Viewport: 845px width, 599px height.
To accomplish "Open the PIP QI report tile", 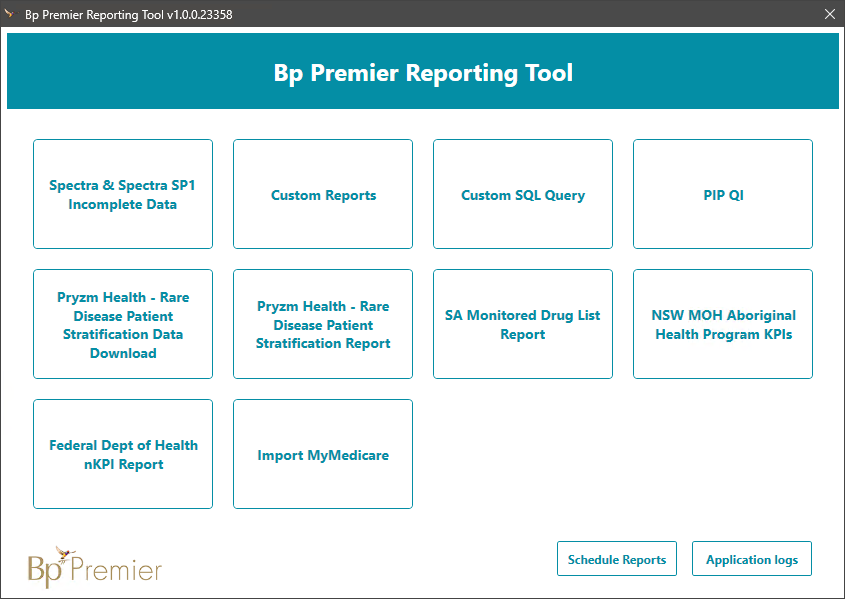I will (723, 194).
